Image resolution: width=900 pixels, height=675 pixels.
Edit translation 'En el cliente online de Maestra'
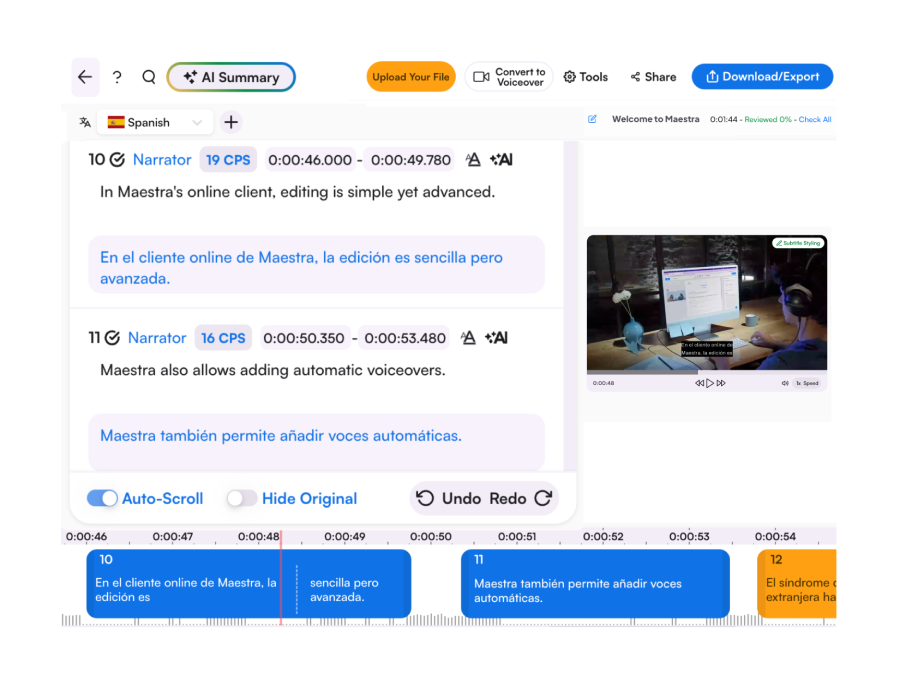316,265
